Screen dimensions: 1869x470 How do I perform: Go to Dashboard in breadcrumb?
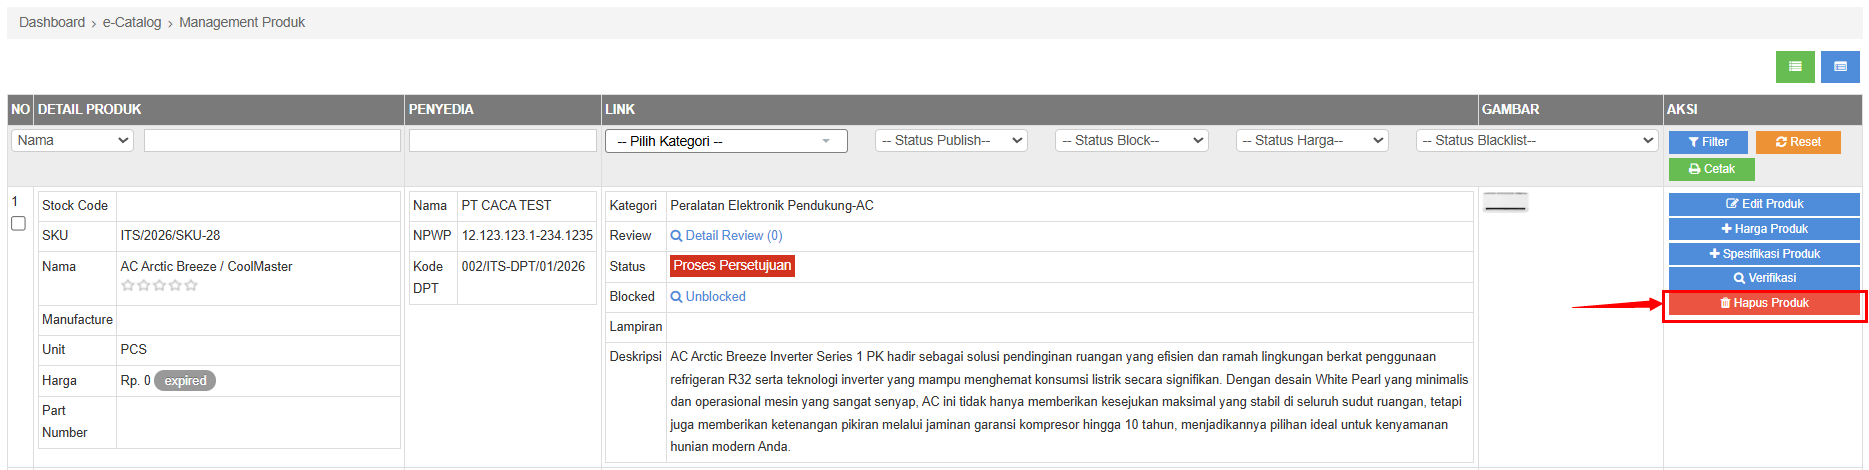pyautogui.click(x=52, y=23)
